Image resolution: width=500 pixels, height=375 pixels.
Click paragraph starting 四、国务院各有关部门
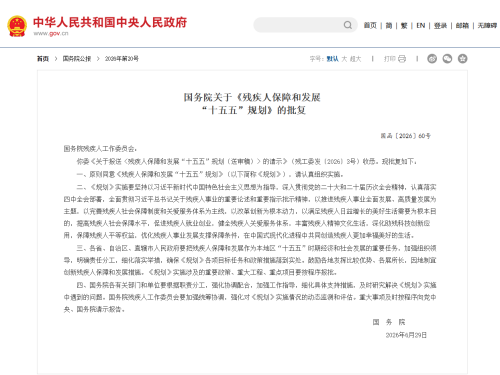coord(250,297)
